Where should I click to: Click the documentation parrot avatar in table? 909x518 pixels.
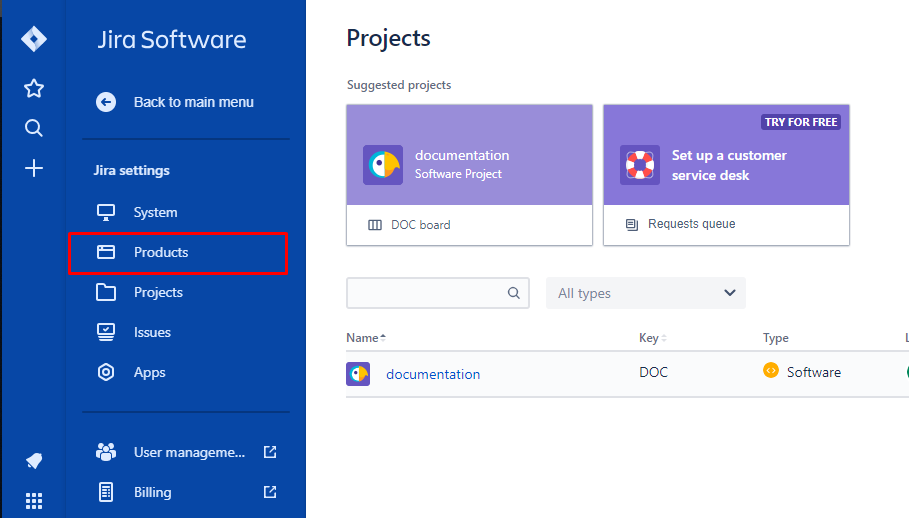click(x=358, y=374)
